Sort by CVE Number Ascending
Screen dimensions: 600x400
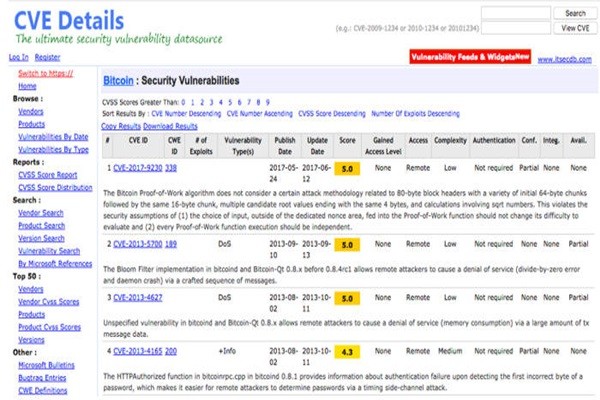point(259,114)
